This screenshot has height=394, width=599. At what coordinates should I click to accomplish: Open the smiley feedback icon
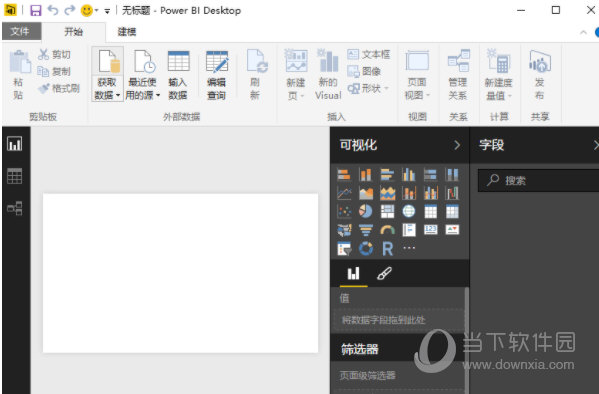click(87, 10)
